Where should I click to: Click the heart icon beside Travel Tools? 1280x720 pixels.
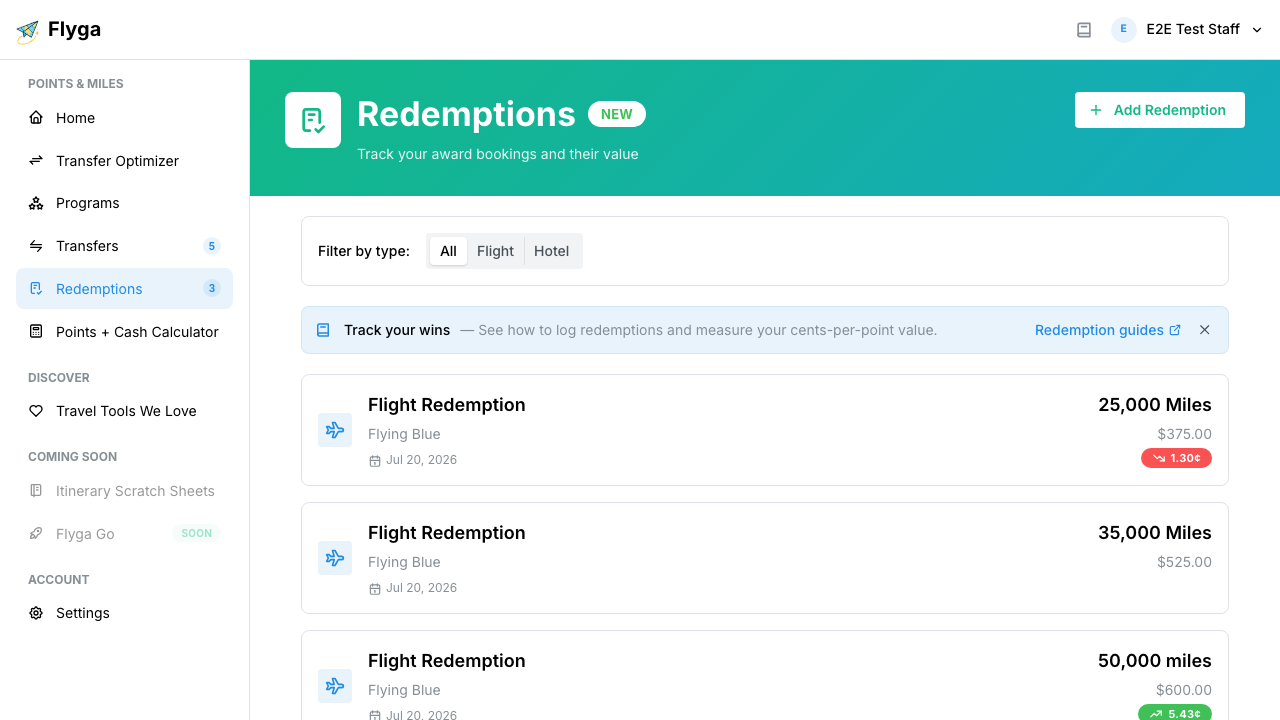coord(36,411)
